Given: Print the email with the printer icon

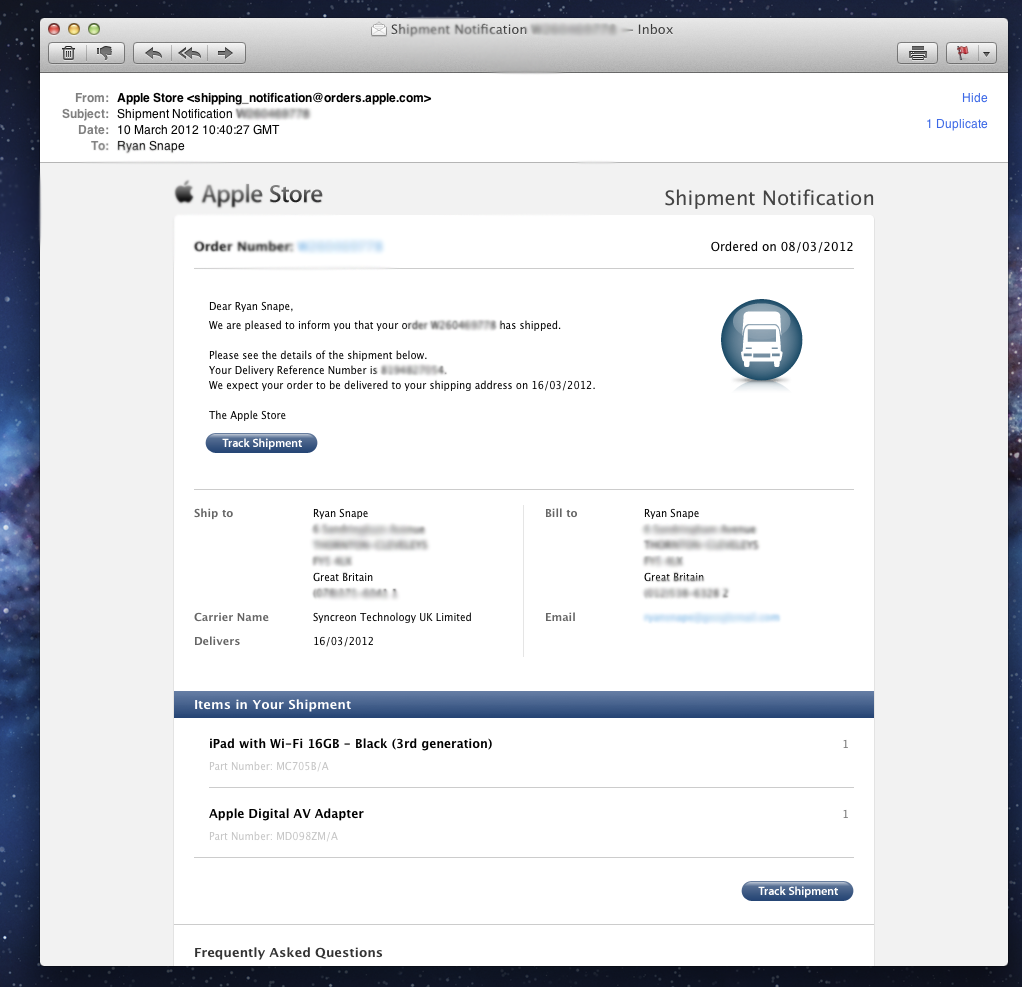Looking at the screenshot, I should [917, 53].
